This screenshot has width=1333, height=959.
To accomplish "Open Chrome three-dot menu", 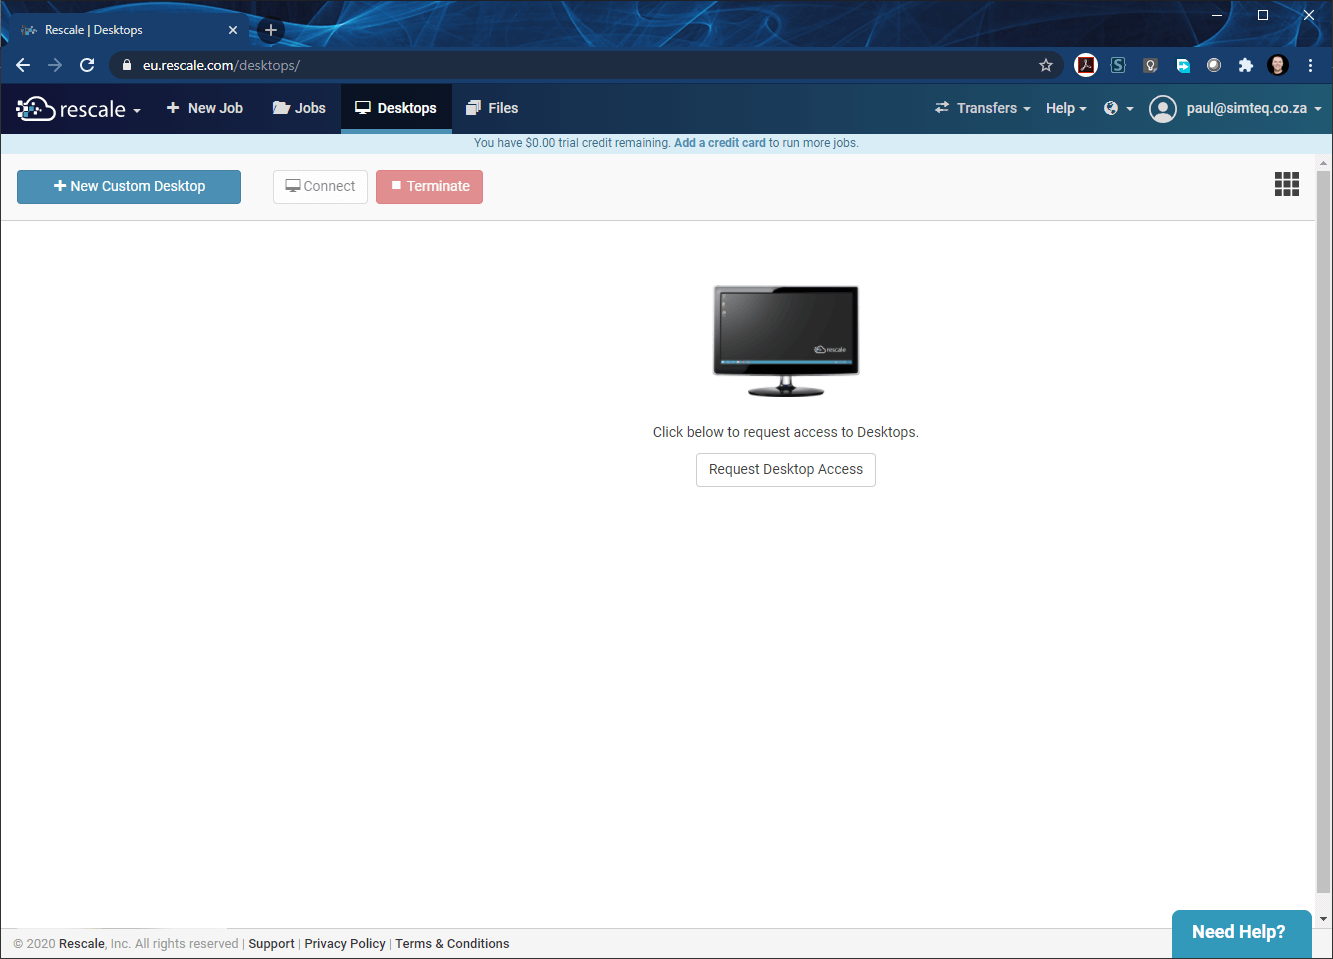I will coord(1310,65).
